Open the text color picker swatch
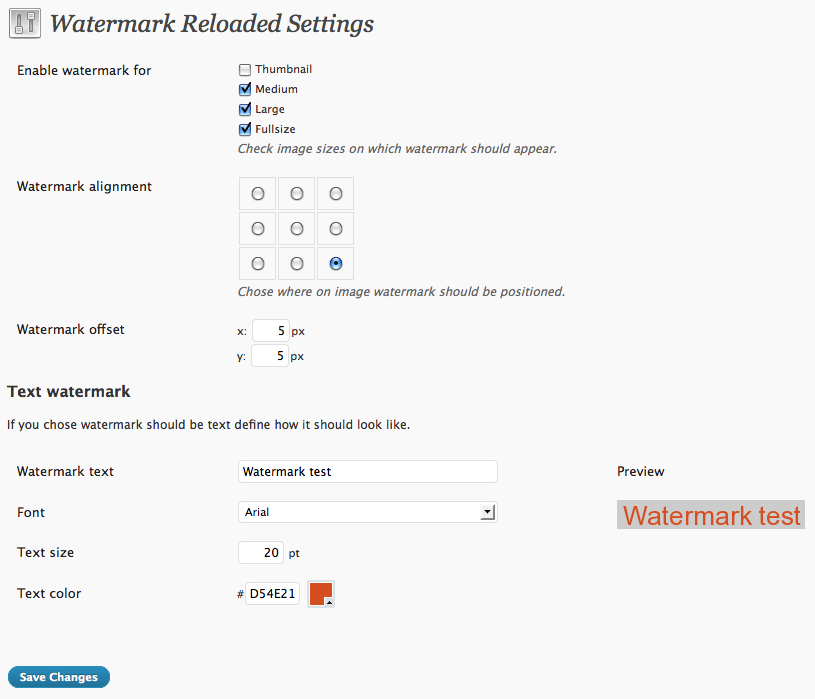815x699 pixels. 319,593
